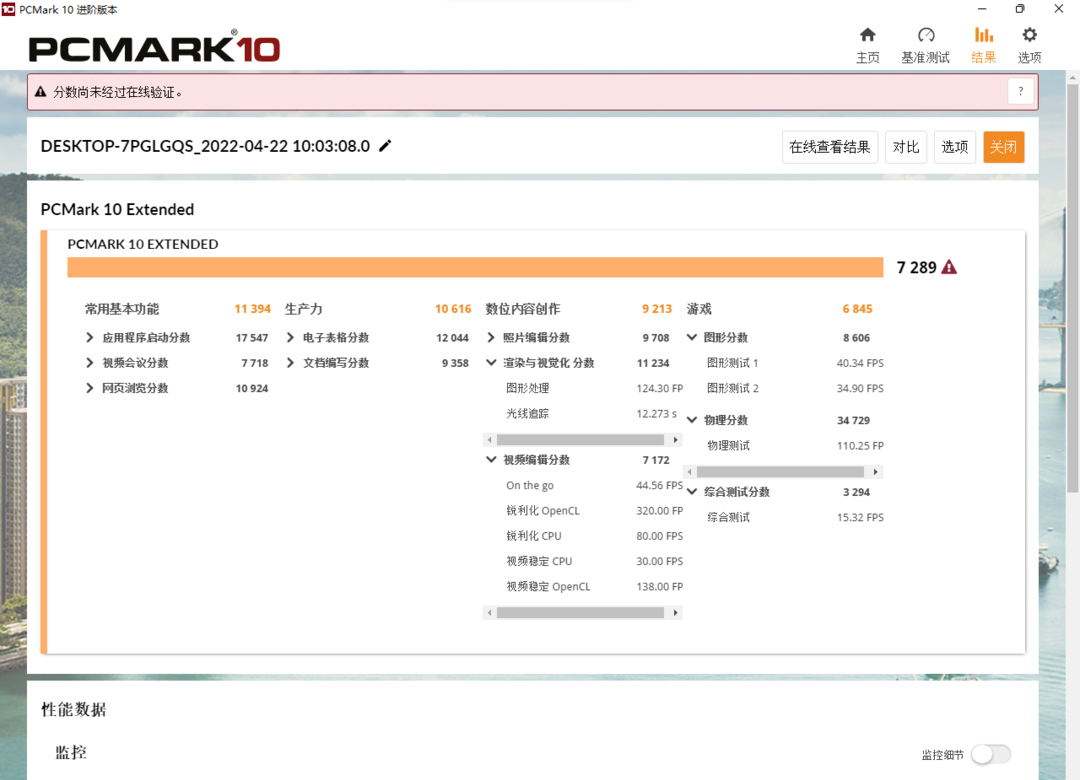Click the red warning triangle beside 7 289
The image size is (1080, 780).
click(x=949, y=267)
